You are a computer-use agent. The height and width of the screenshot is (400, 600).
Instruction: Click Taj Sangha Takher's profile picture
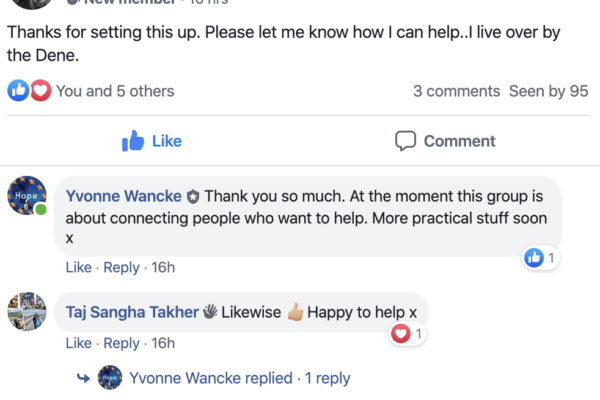[x=26, y=311]
